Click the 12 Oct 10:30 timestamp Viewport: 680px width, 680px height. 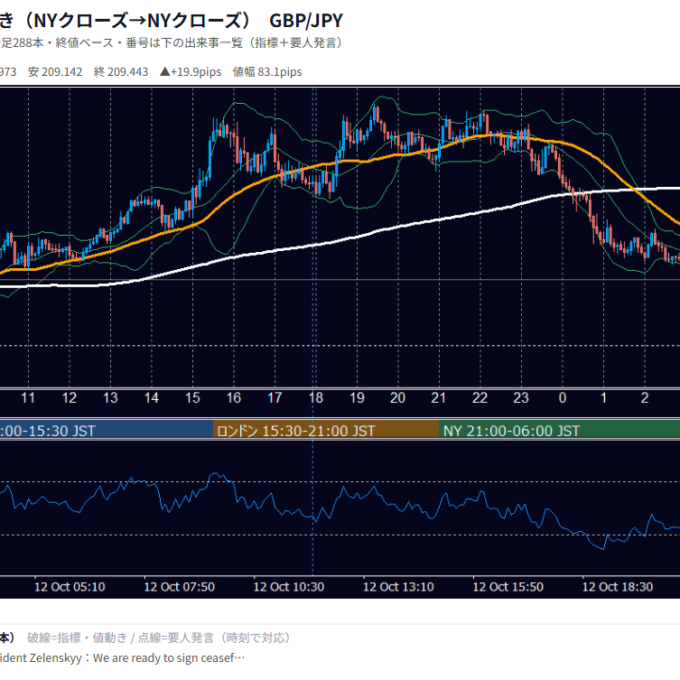(x=289, y=587)
